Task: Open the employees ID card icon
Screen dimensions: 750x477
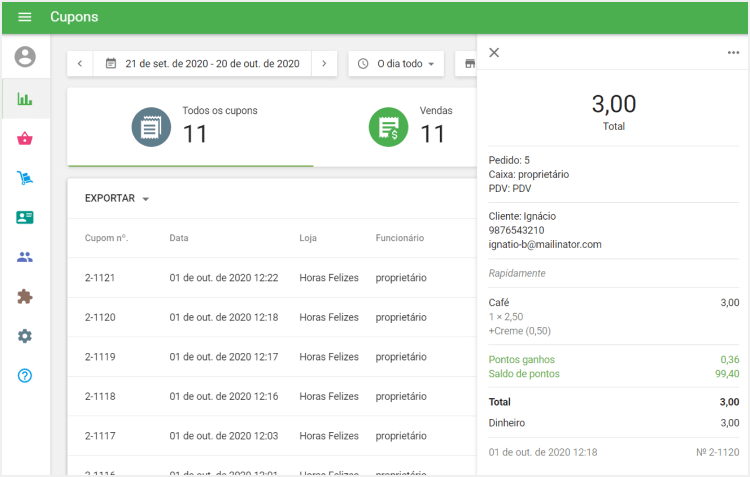Action: pyautogui.click(x=25, y=217)
